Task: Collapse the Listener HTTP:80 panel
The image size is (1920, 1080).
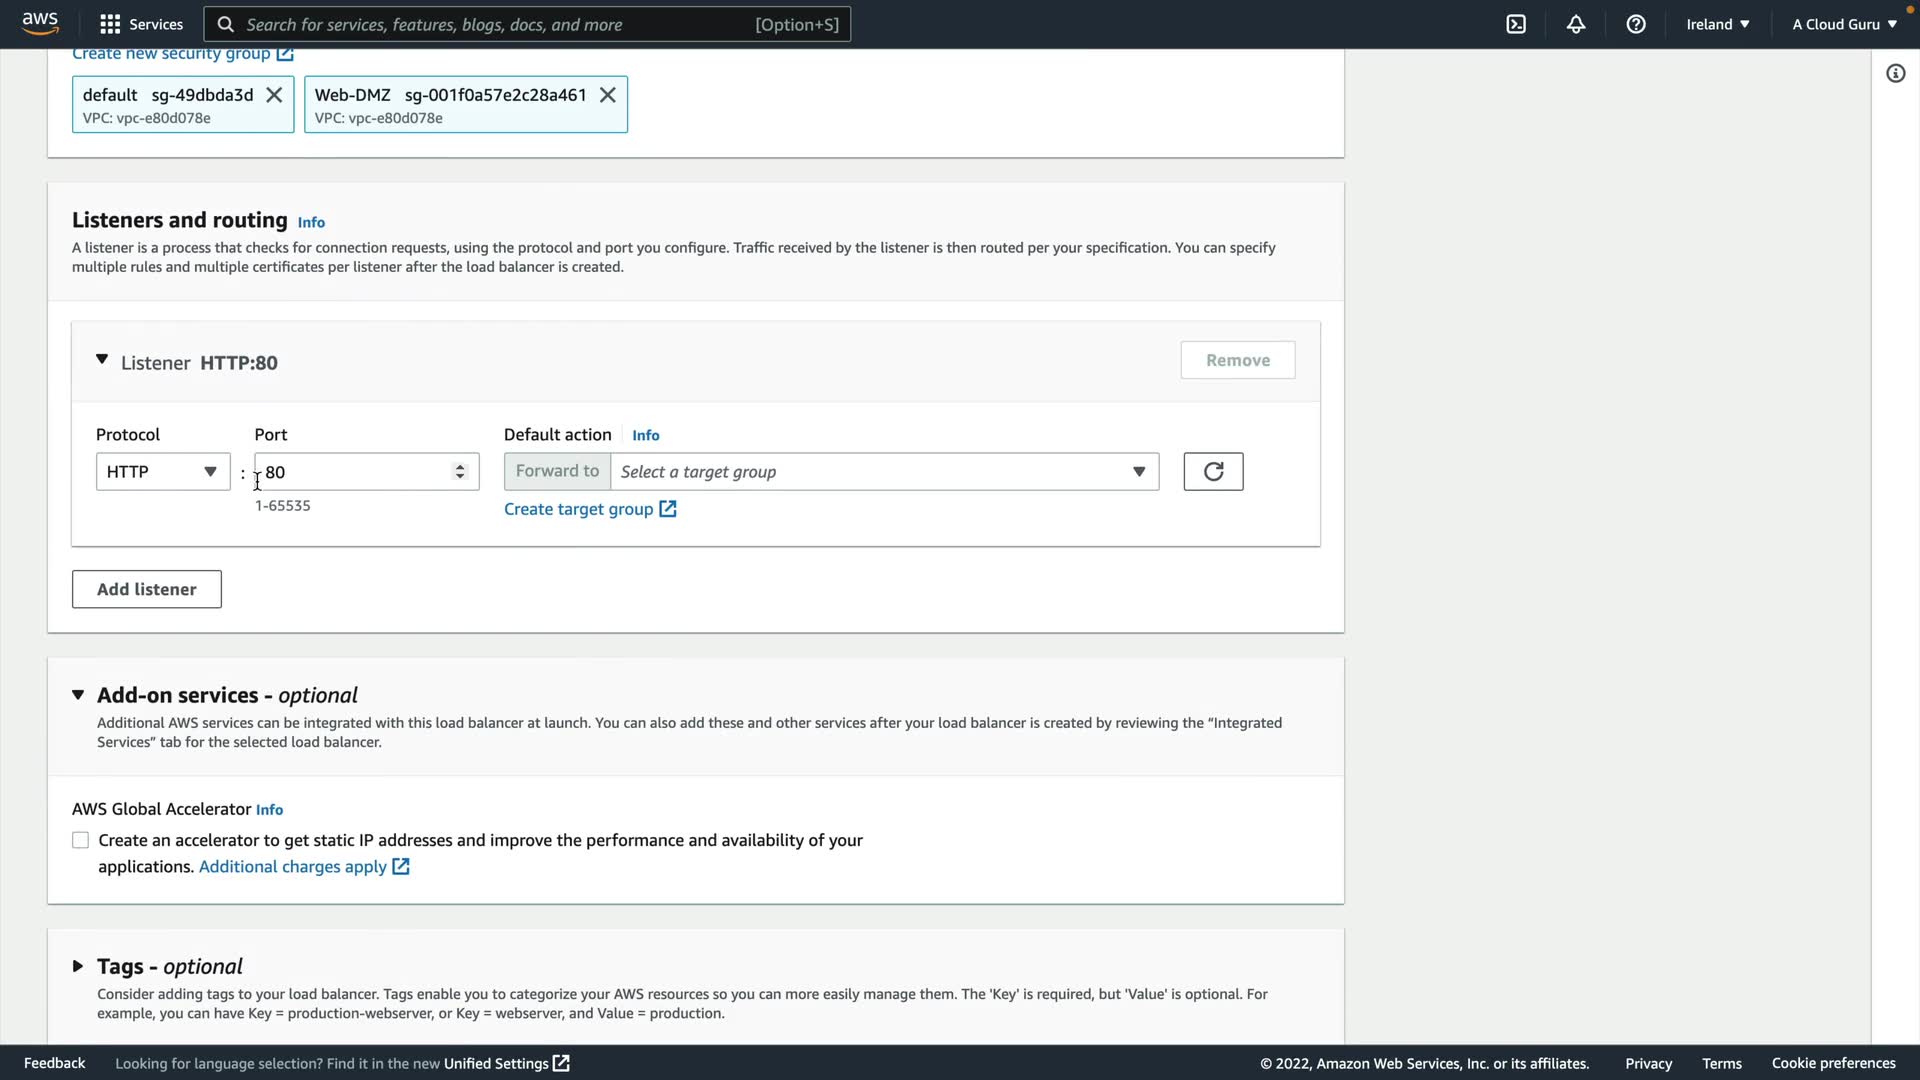Action: click(102, 360)
